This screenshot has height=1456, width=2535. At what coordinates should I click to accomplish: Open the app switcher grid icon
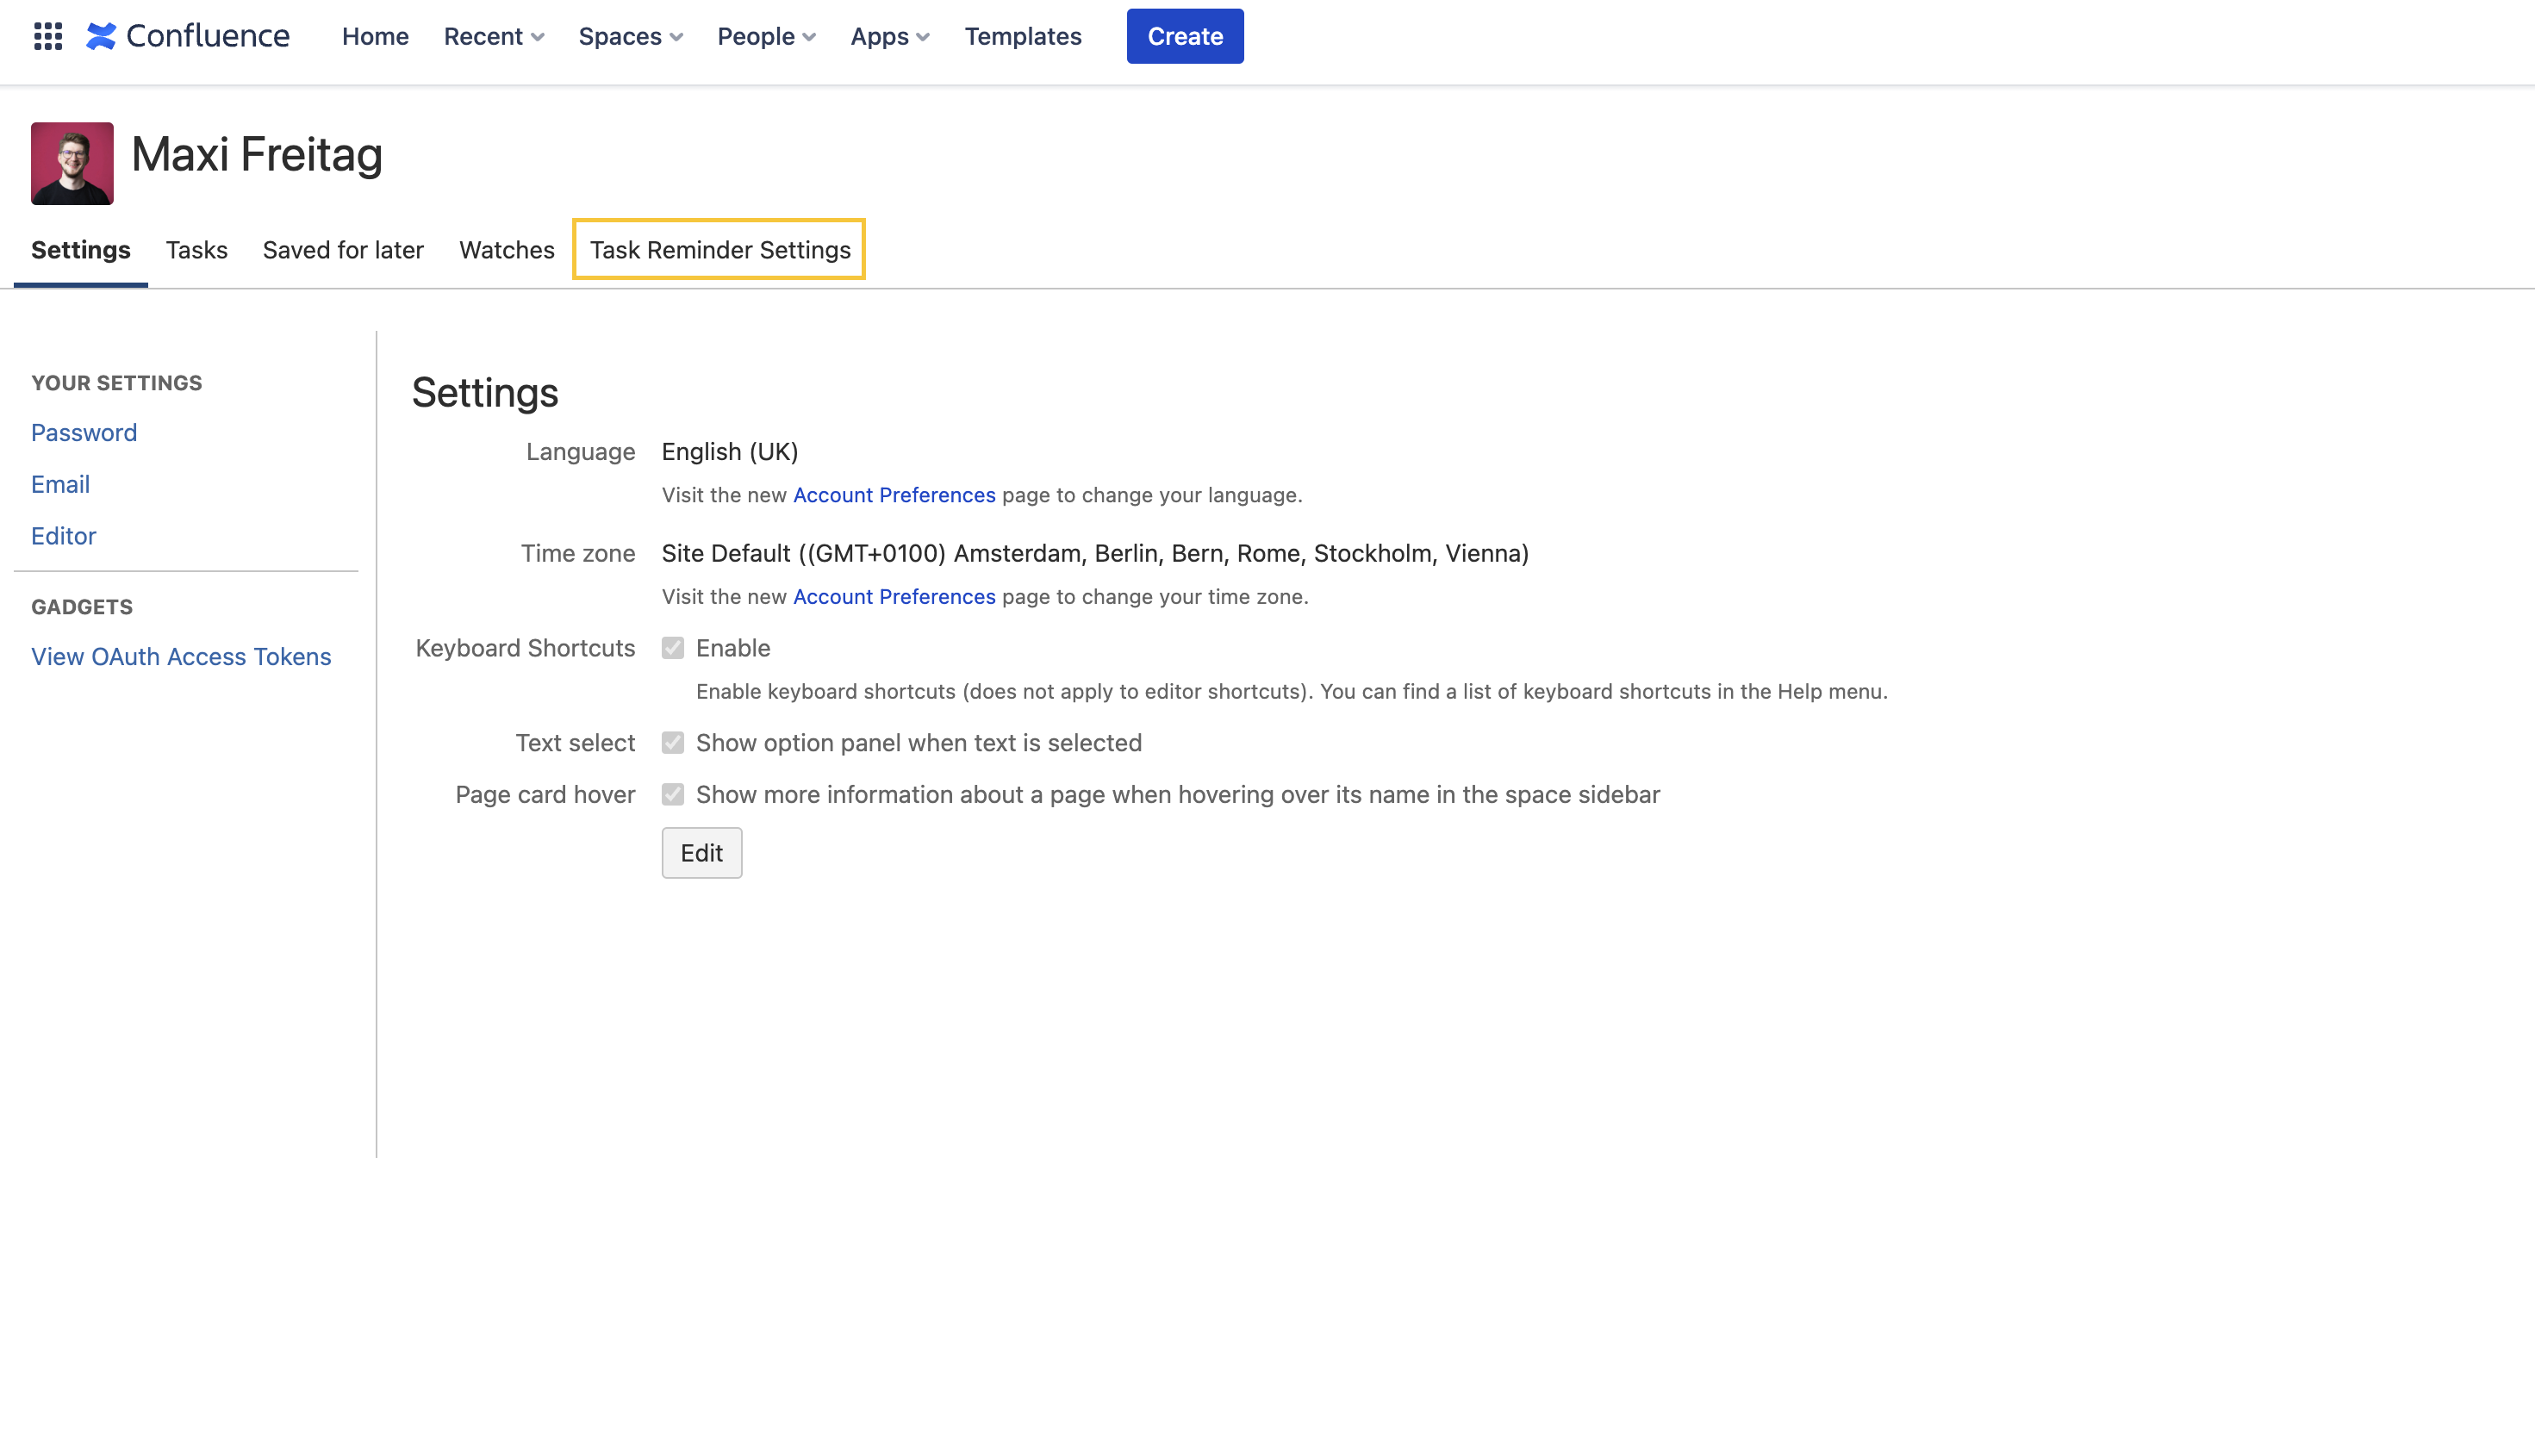click(x=48, y=36)
